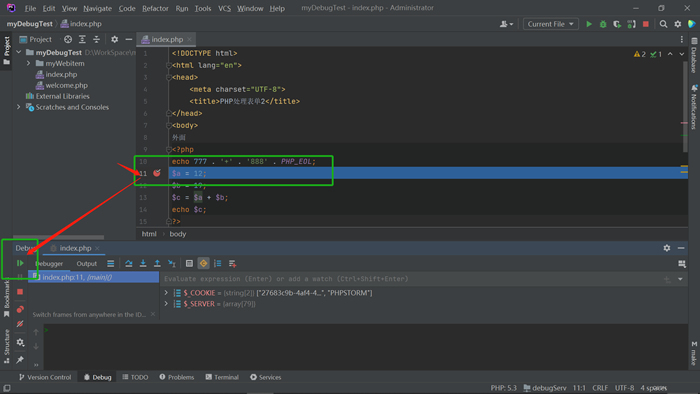Click show execution point lines icon
The width and height of the screenshot is (700, 394).
[111, 264]
